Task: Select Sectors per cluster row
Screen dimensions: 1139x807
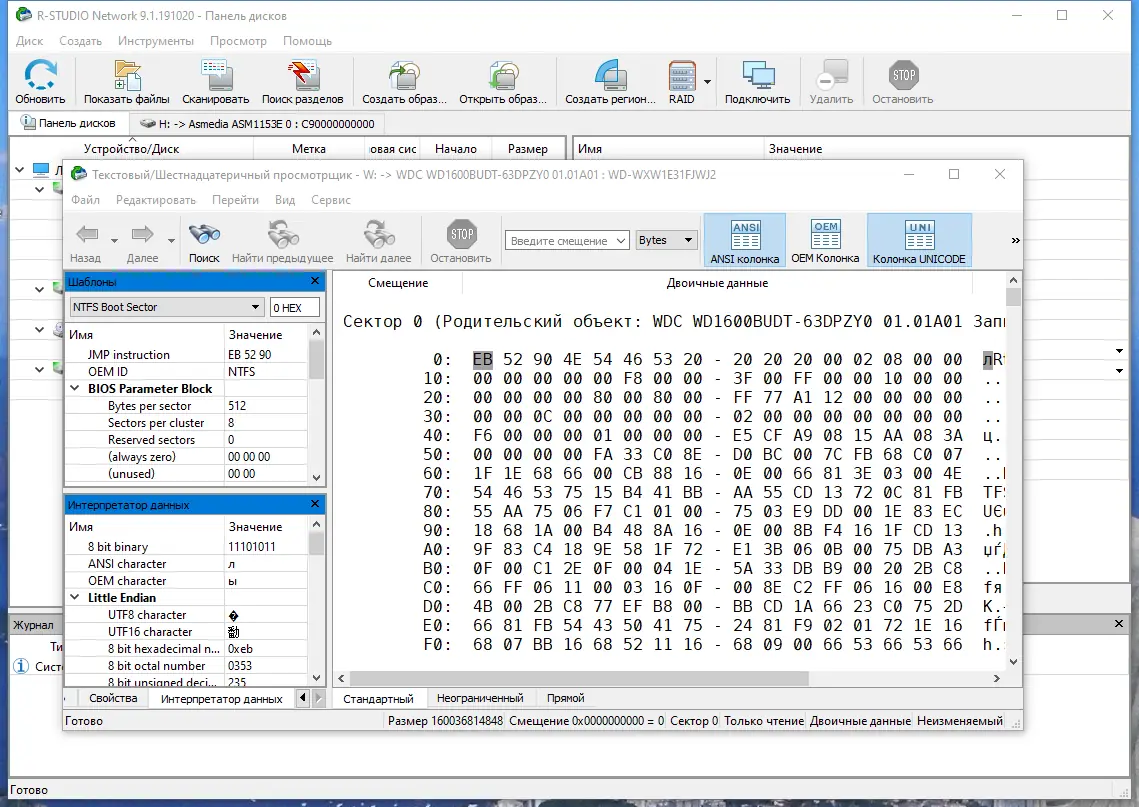Action: [187, 423]
